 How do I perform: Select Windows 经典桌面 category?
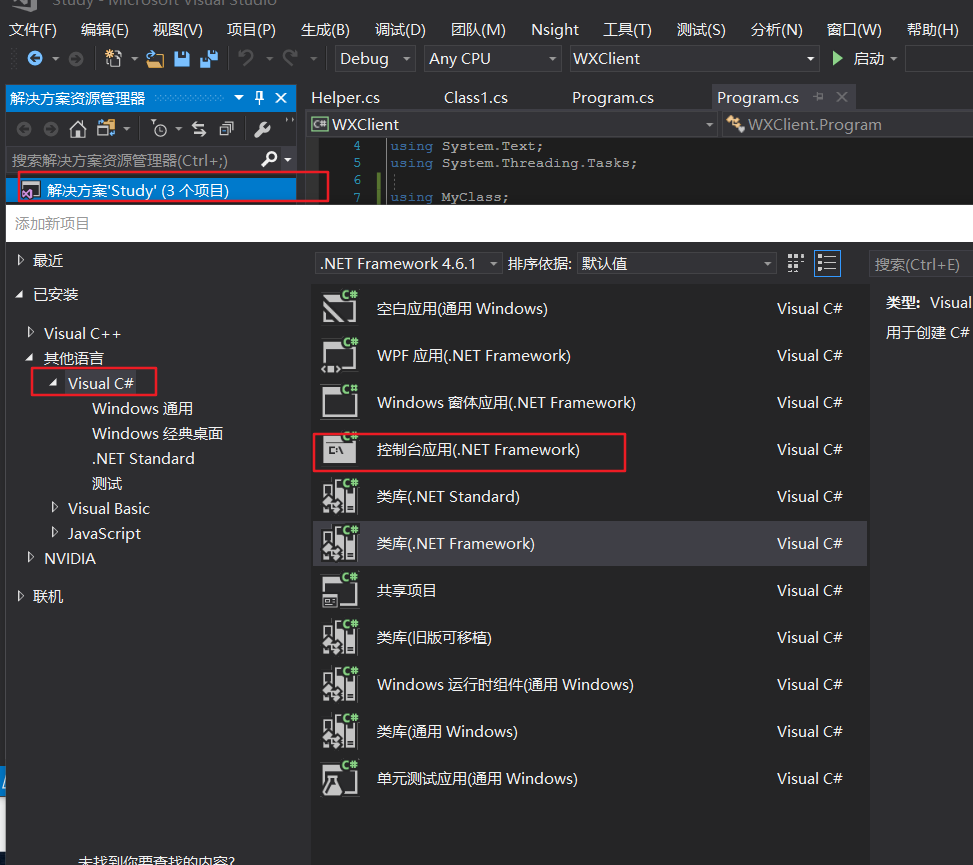tap(158, 433)
